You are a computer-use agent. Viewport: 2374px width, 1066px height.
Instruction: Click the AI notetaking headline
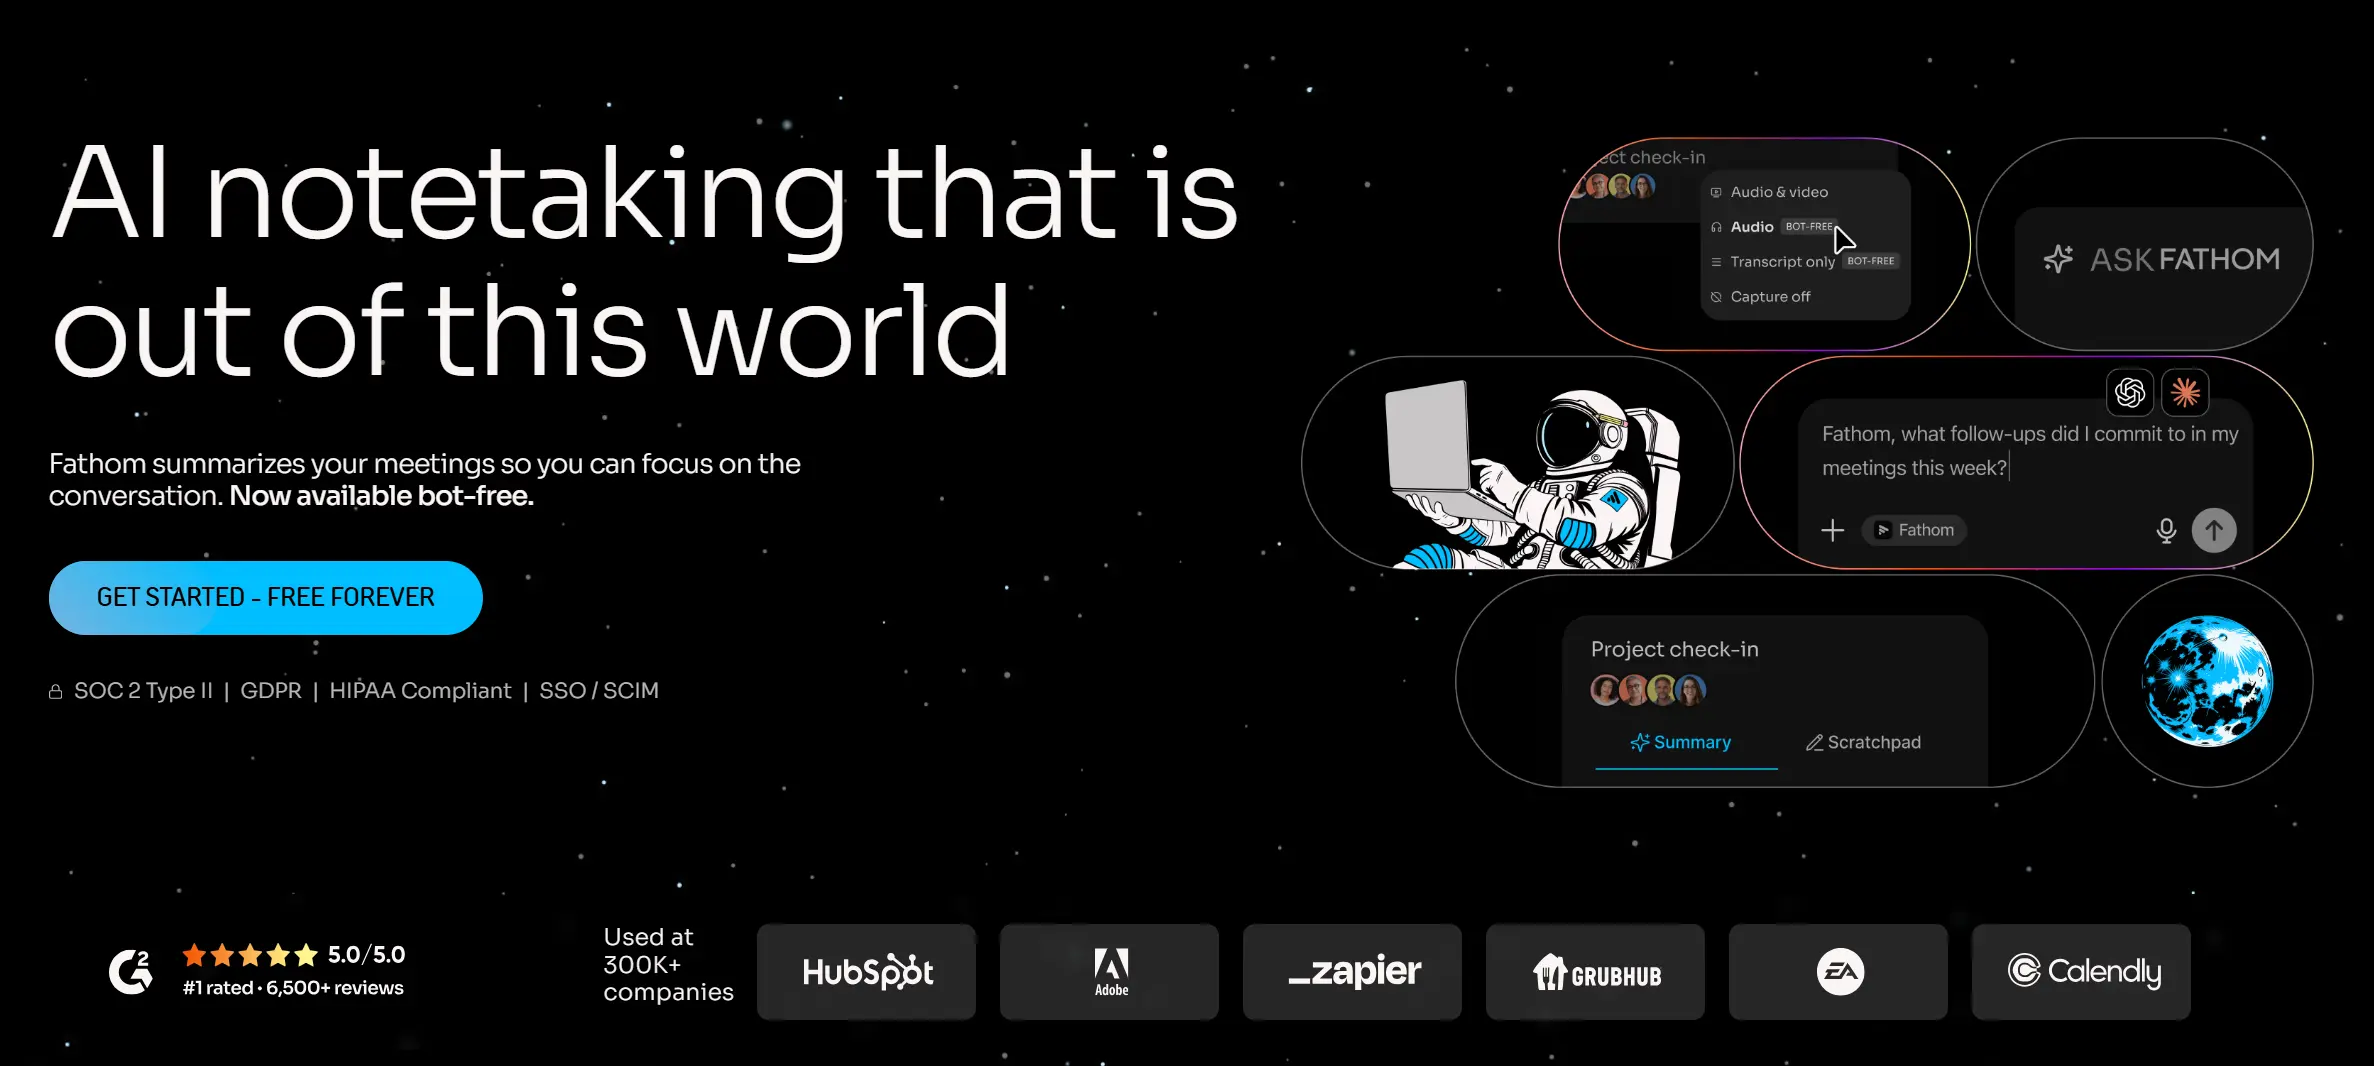(x=645, y=260)
